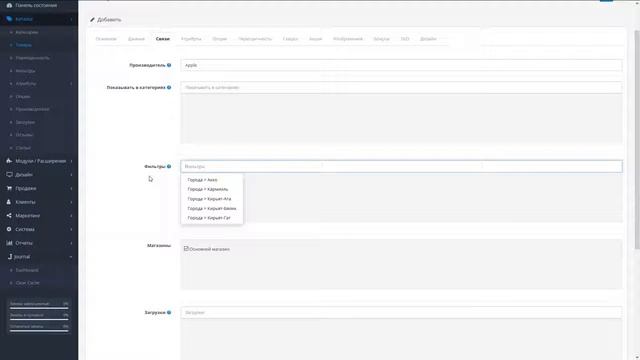This screenshot has height=360, width=640.
Task: Switch to the Периодичность tab
Action: (x=255, y=39)
